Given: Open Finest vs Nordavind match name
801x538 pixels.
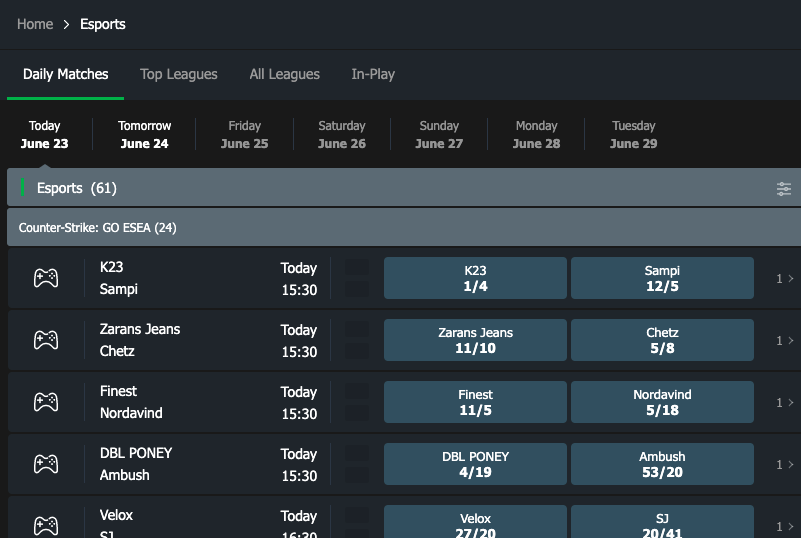Looking at the screenshot, I should [131, 402].
